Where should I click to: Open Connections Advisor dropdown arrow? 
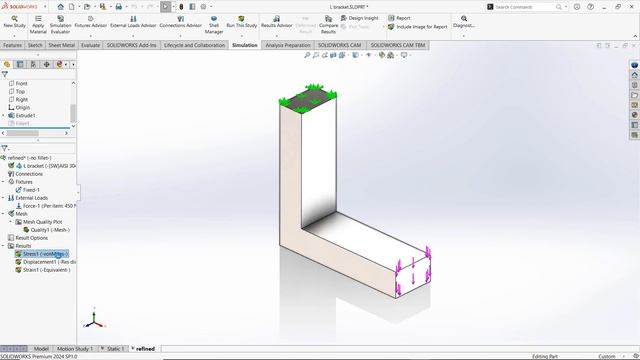180,36
